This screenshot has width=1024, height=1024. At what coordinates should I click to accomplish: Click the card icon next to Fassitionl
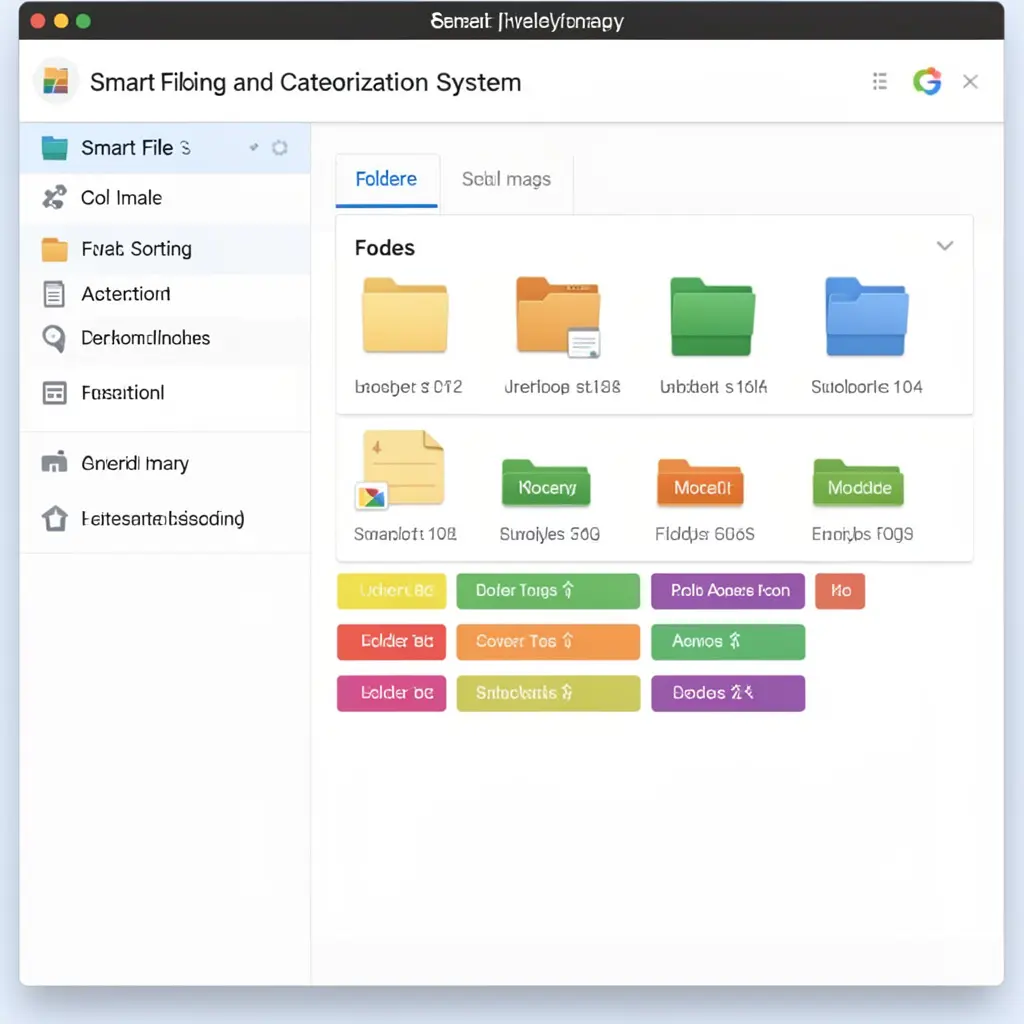(x=54, y=392)
